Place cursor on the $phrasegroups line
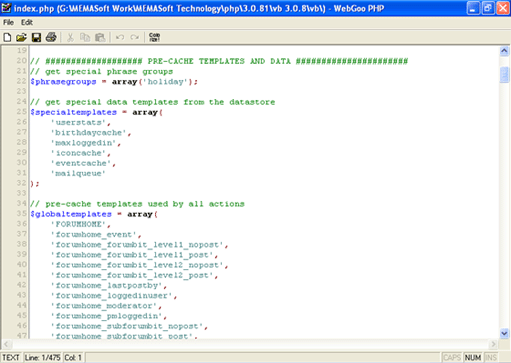The width and height of the screenshot is (511, 363). click(x=114, y=82)
